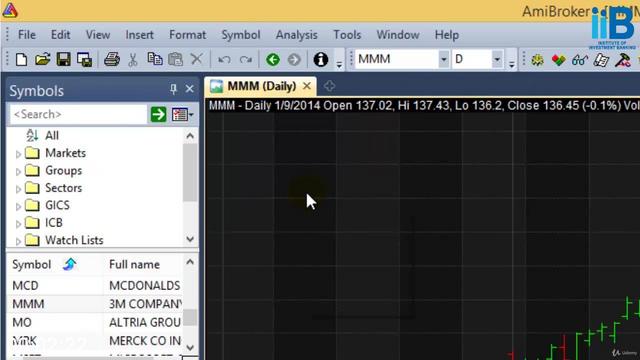Expand the Markets folder

pyautogui.click(x=18, y=154)
